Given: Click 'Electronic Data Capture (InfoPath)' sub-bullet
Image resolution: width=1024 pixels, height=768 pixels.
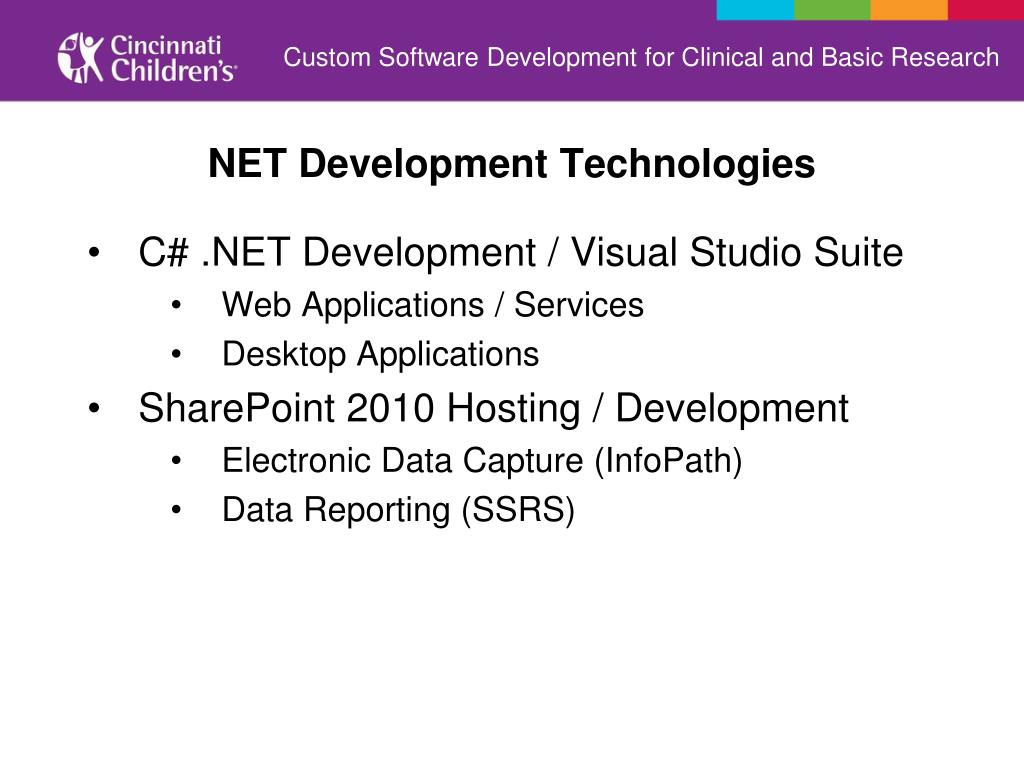Looking at the screenshot, I should click(x=482, y=461).
